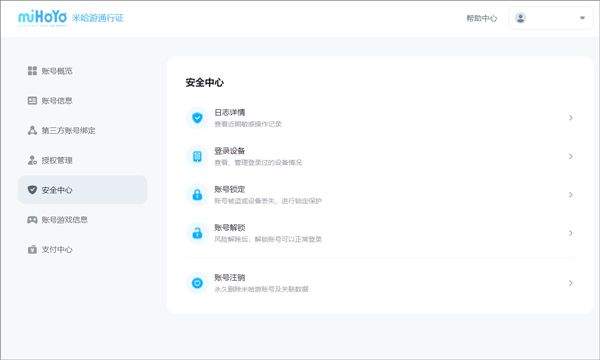Click description under 日志详情
Image resolution: width=600 pixels, height=360 pixels.
pos(248,124)
